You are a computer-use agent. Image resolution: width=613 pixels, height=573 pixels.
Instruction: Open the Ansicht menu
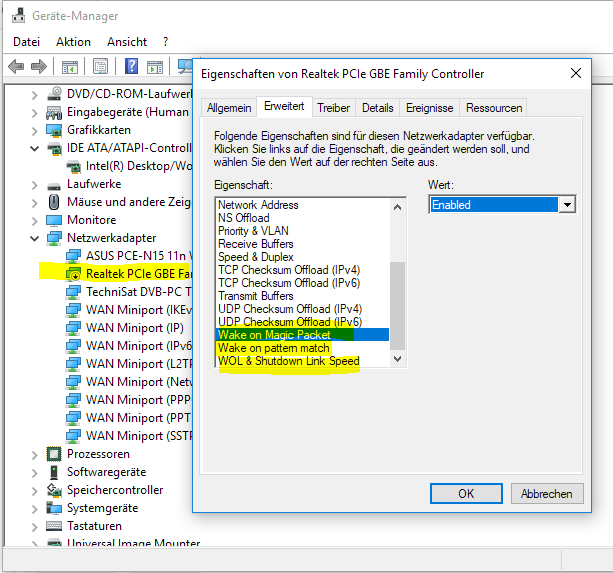[127, 42]
